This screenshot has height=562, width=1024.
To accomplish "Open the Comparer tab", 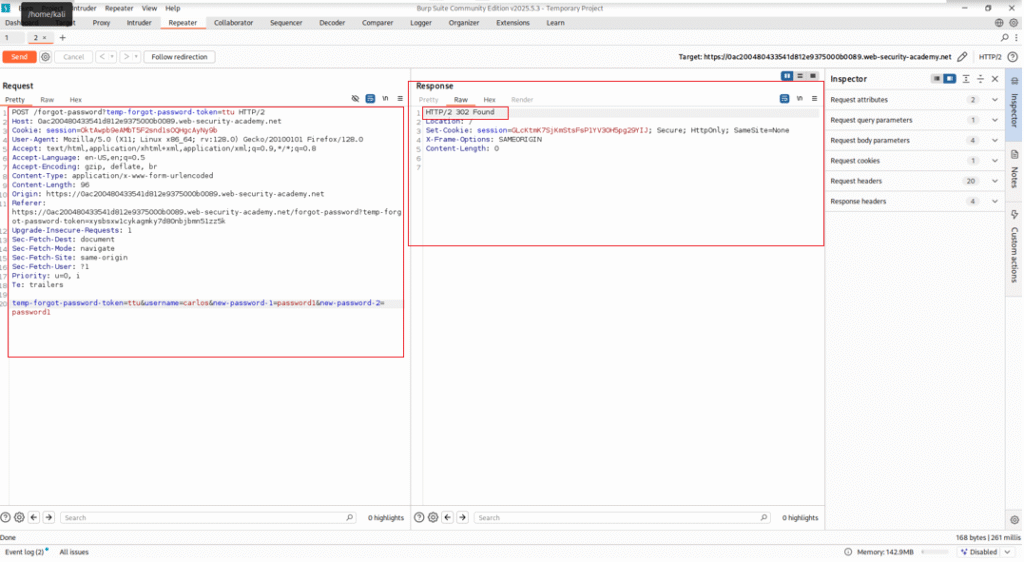I will [x=377, y=23].
